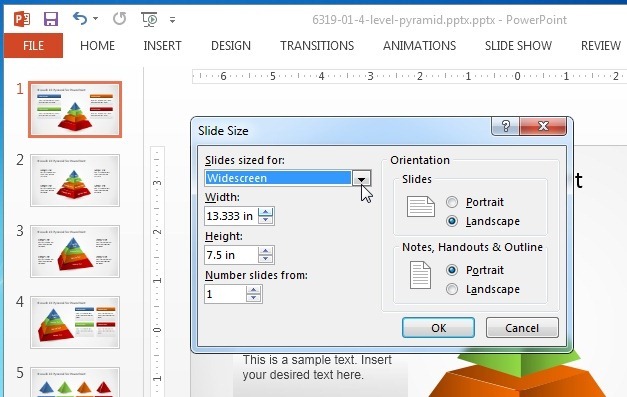Click the portrait page icon under Notes
Image resolution: width=627 pixels, height=397 pixels.
coord(420,275)
